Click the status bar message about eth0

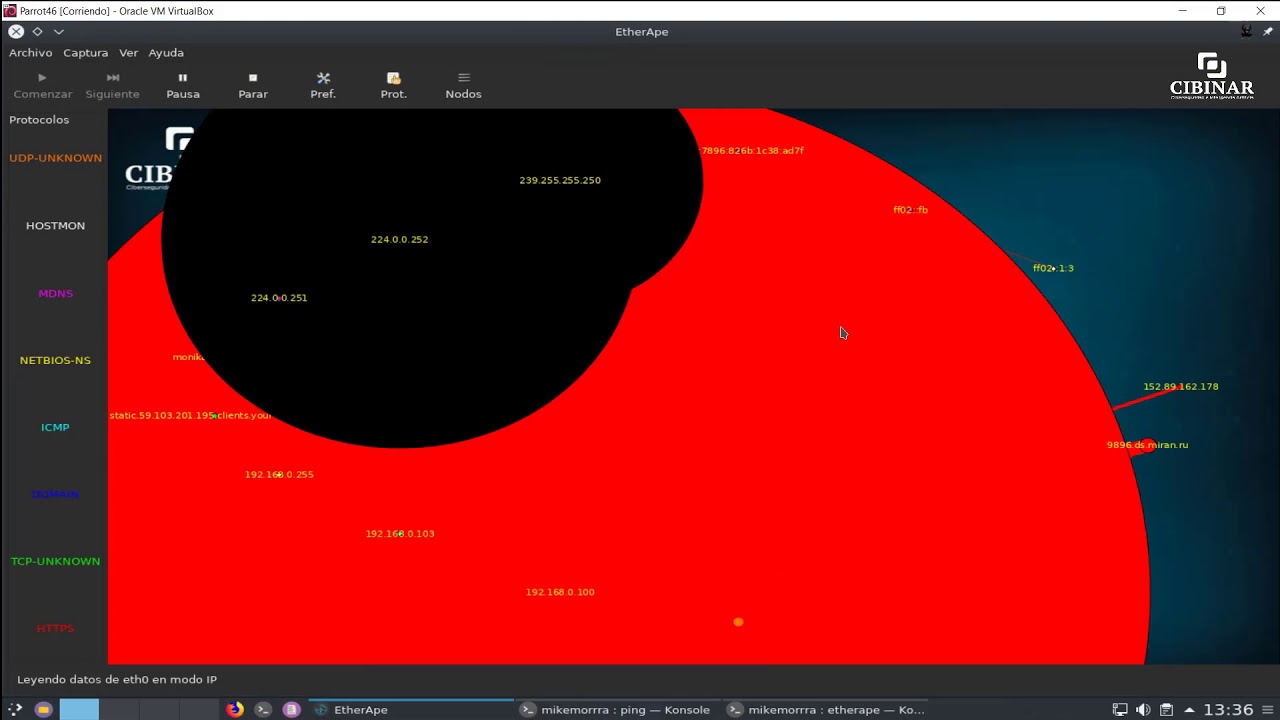[117, 680]
